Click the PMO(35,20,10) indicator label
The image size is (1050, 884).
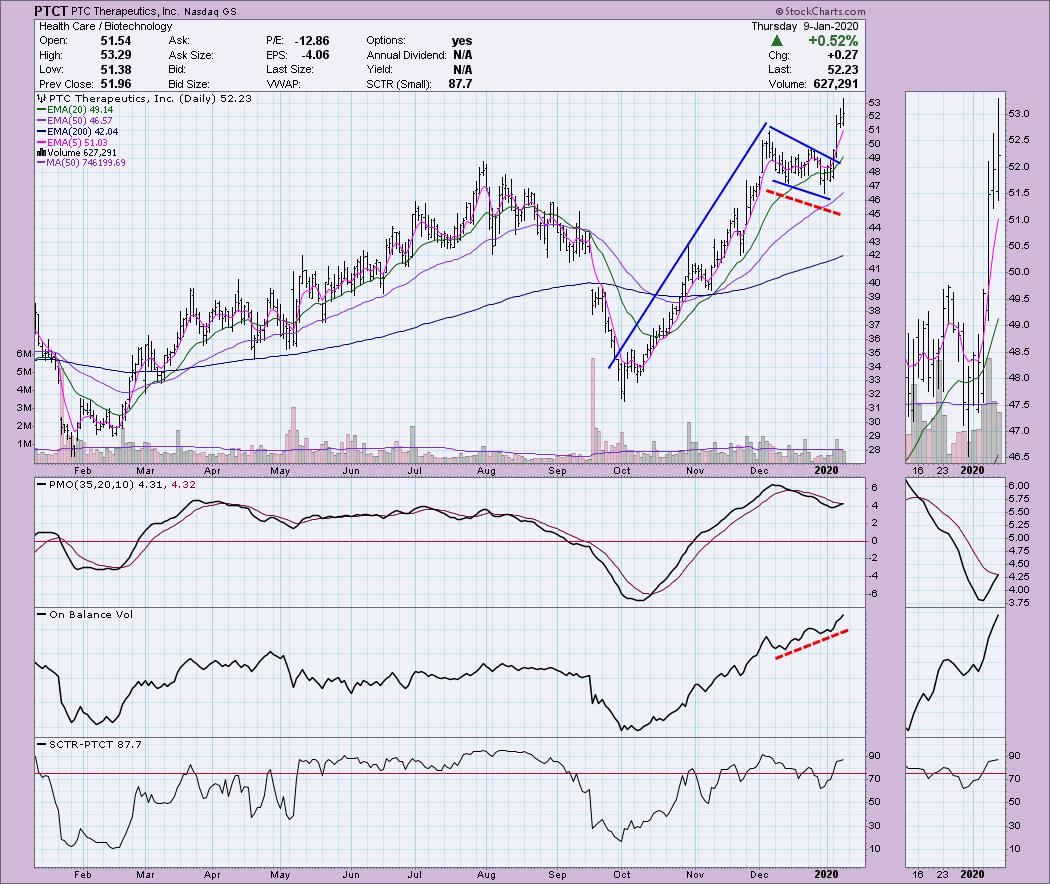[117, 484]
